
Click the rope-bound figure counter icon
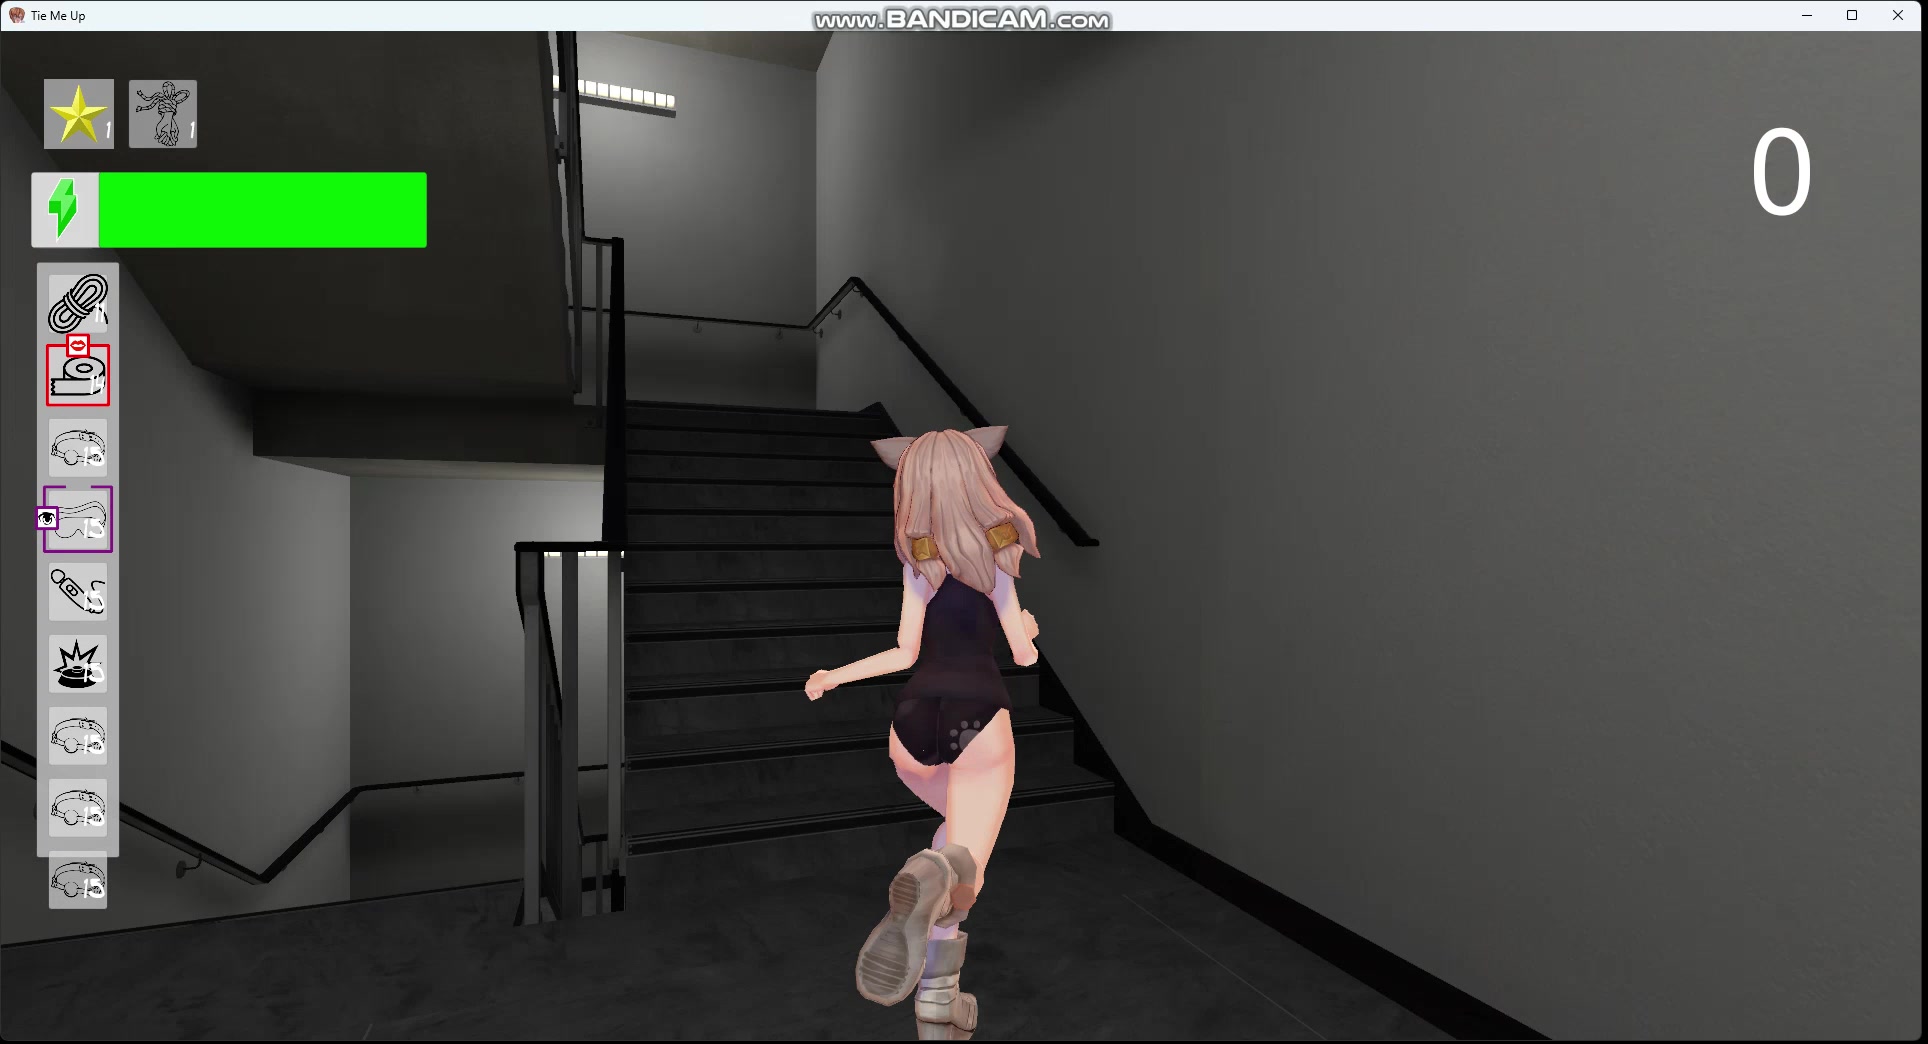click(x=163, y=114)
